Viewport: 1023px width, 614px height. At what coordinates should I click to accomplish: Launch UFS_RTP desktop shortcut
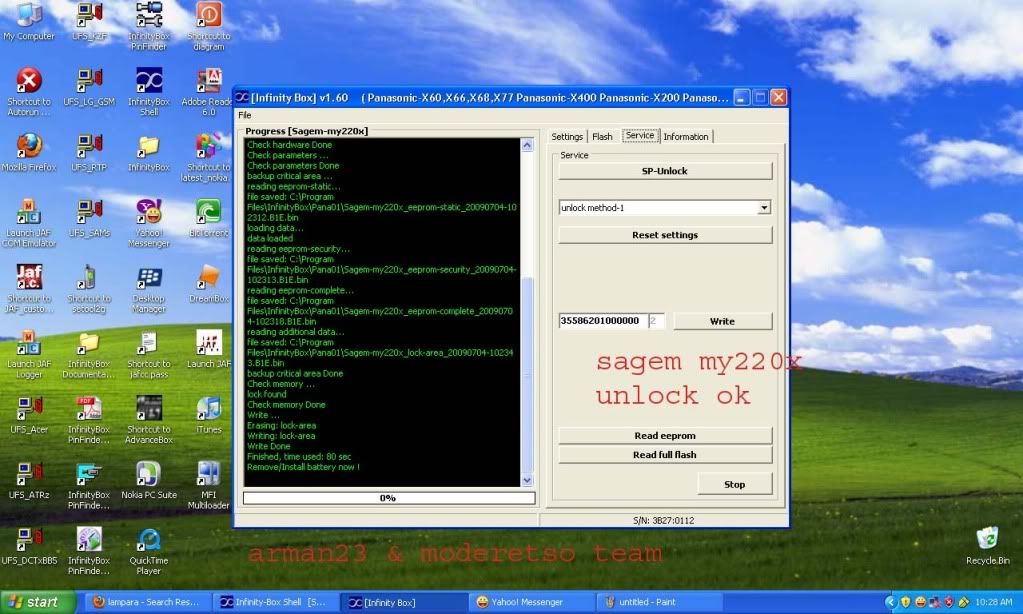click(89, 152)
